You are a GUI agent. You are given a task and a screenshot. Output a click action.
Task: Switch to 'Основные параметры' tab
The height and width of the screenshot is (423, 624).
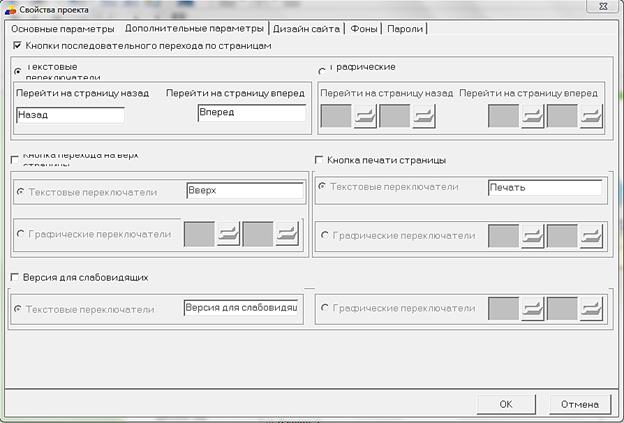tap(59, 29)
